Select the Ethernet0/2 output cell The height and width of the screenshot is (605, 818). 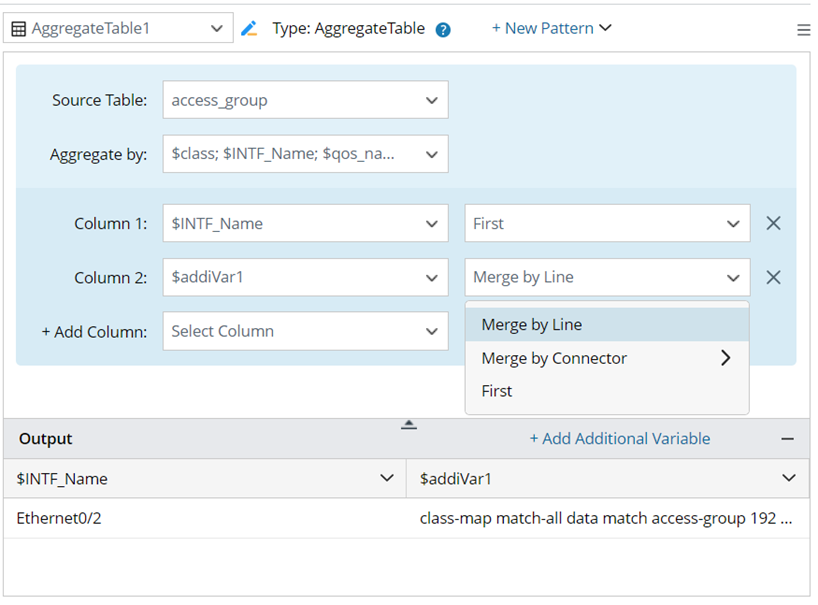(x=59, y=518)
